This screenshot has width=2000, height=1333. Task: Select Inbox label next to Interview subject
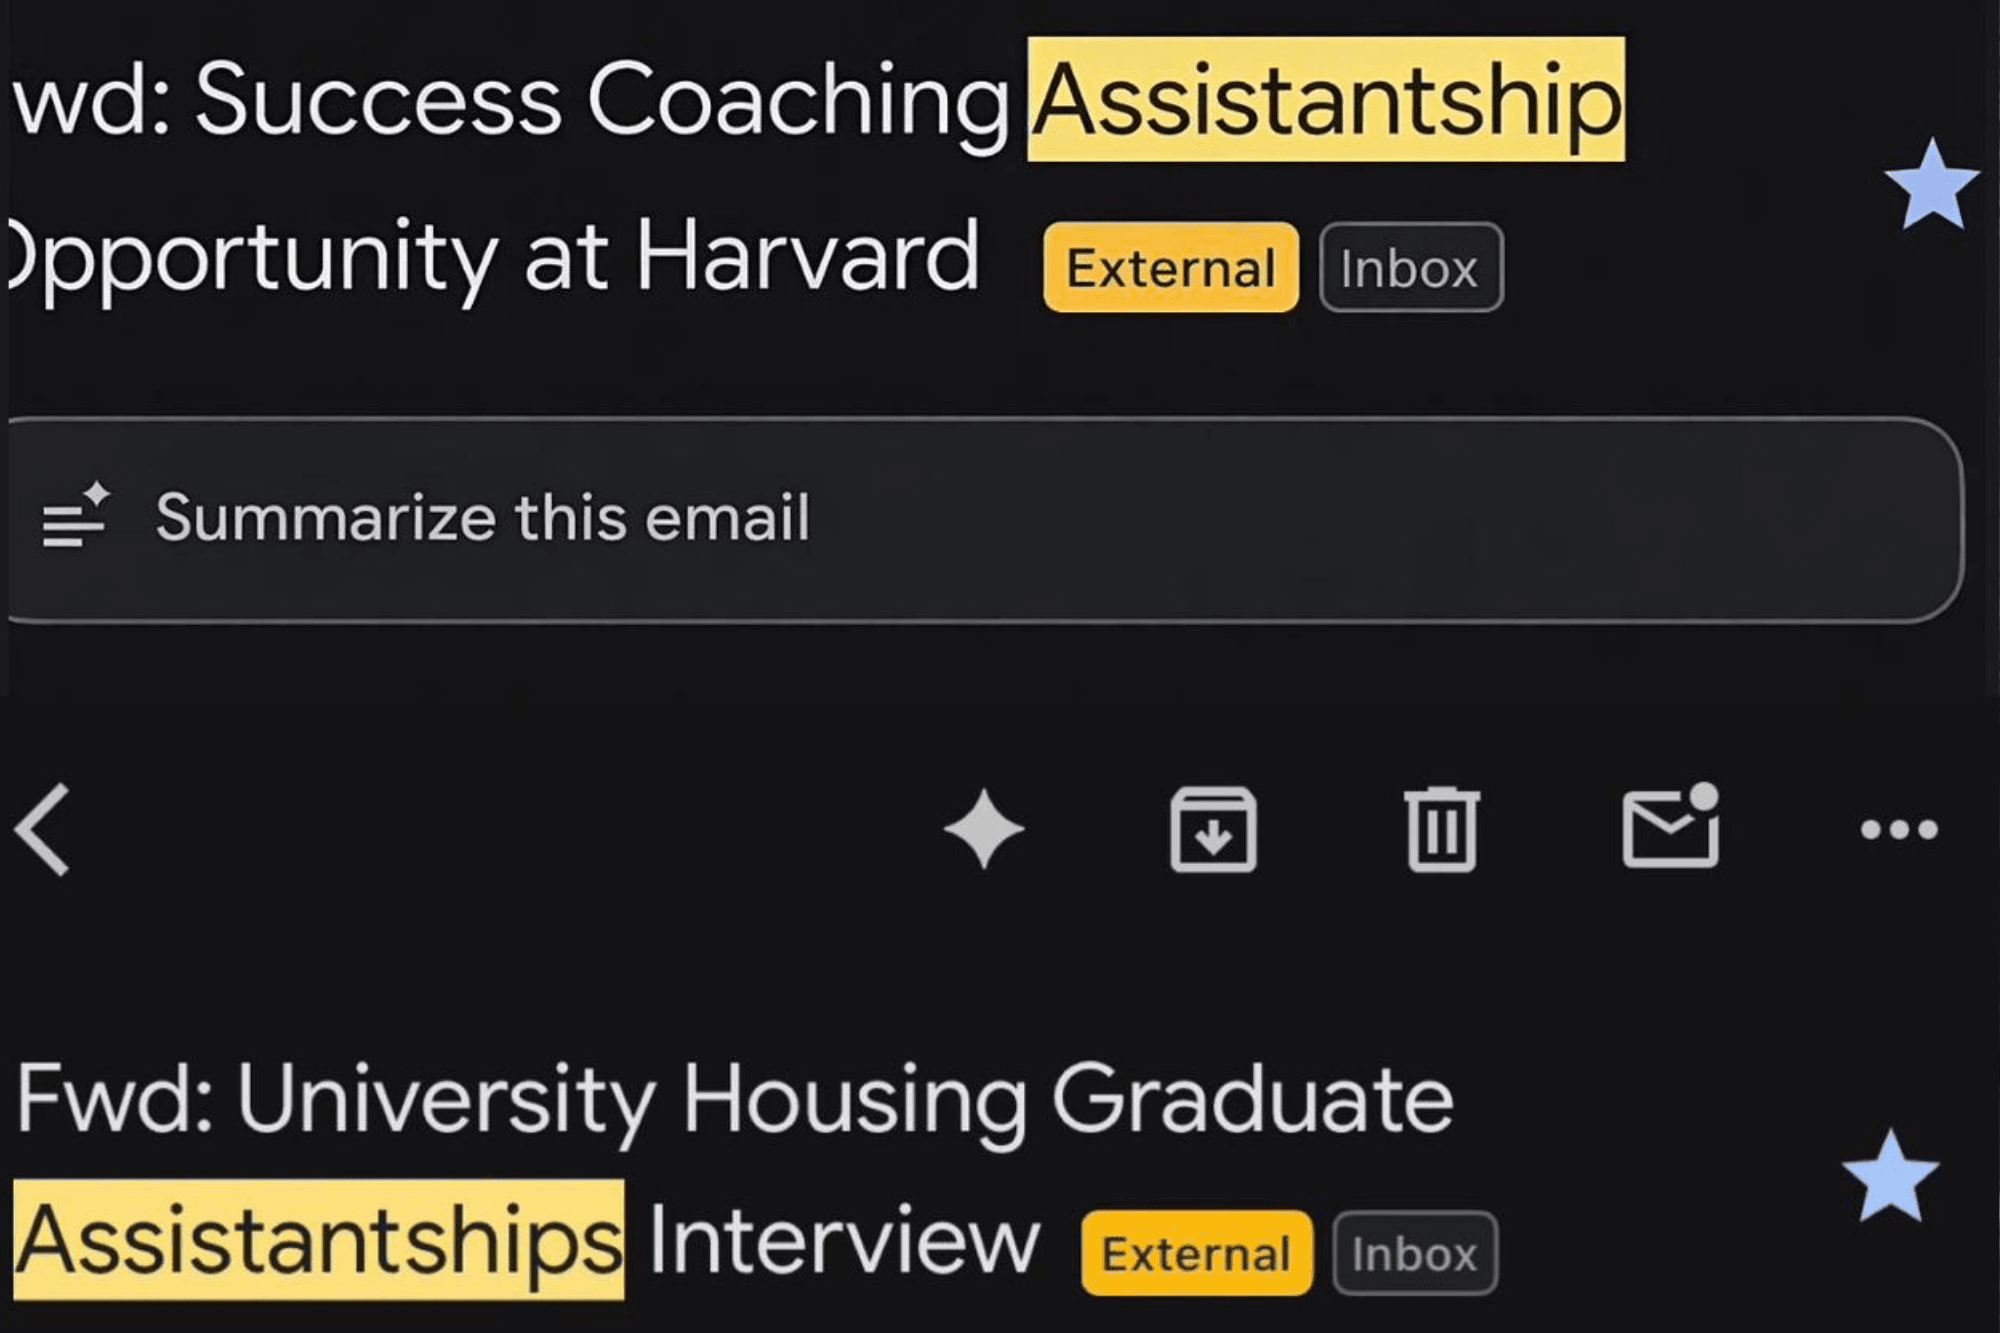1414,1253
